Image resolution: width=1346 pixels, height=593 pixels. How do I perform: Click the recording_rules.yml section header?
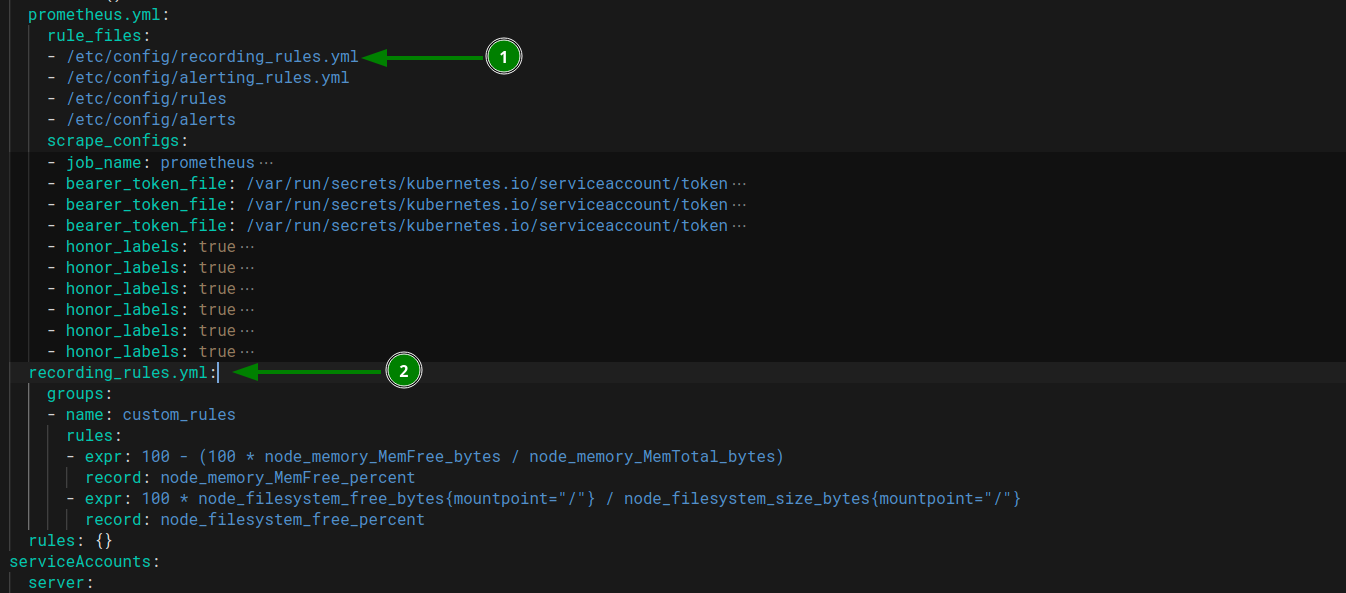click(x=118, y=372)
